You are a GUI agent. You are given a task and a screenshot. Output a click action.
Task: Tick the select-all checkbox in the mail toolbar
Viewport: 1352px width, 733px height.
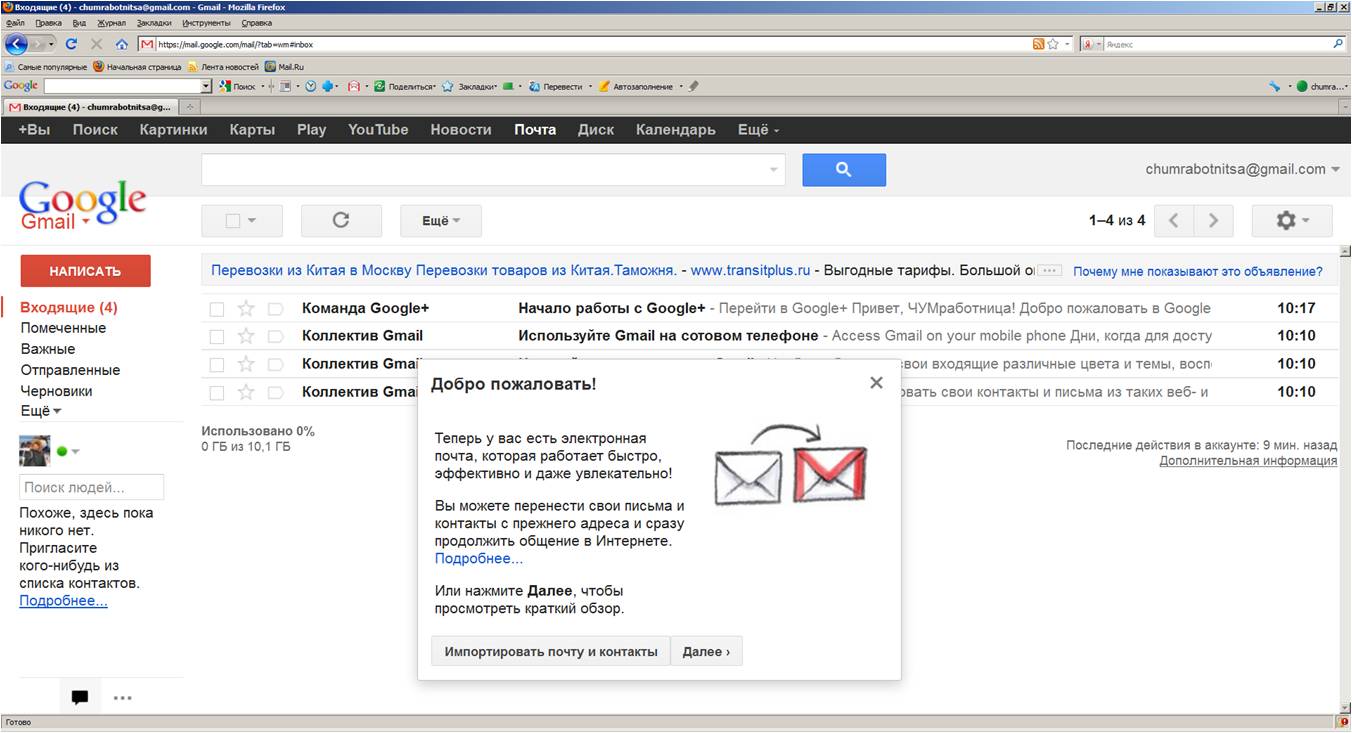(x=233, y=221)
